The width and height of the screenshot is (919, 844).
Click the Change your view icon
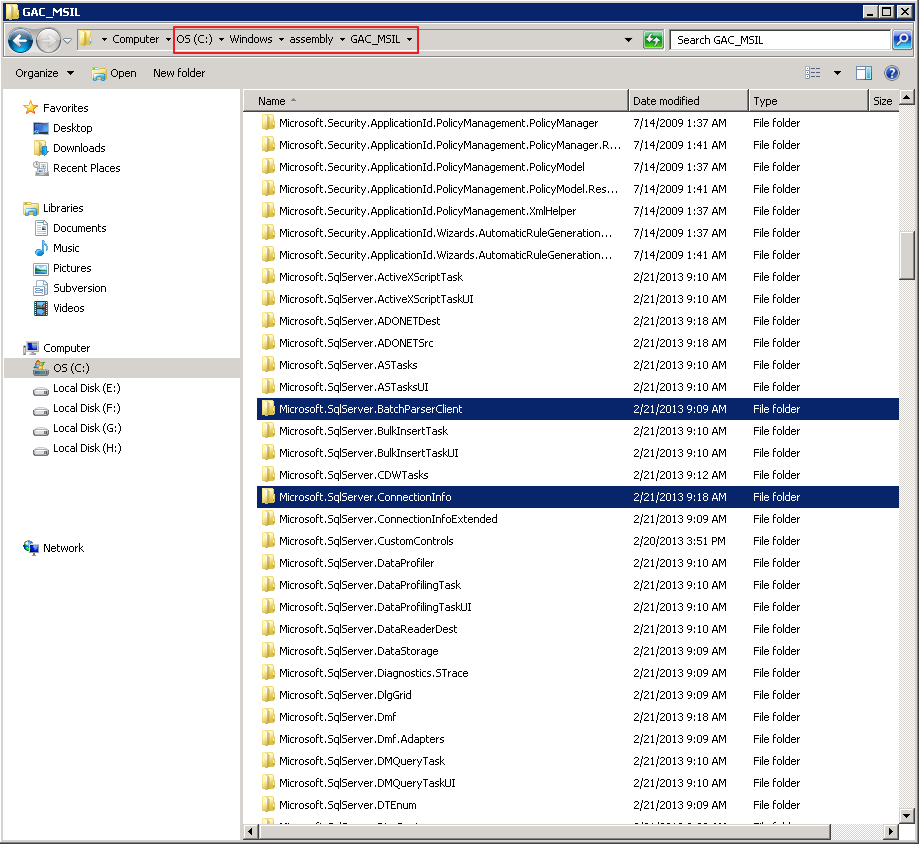(x=812, y=73)
